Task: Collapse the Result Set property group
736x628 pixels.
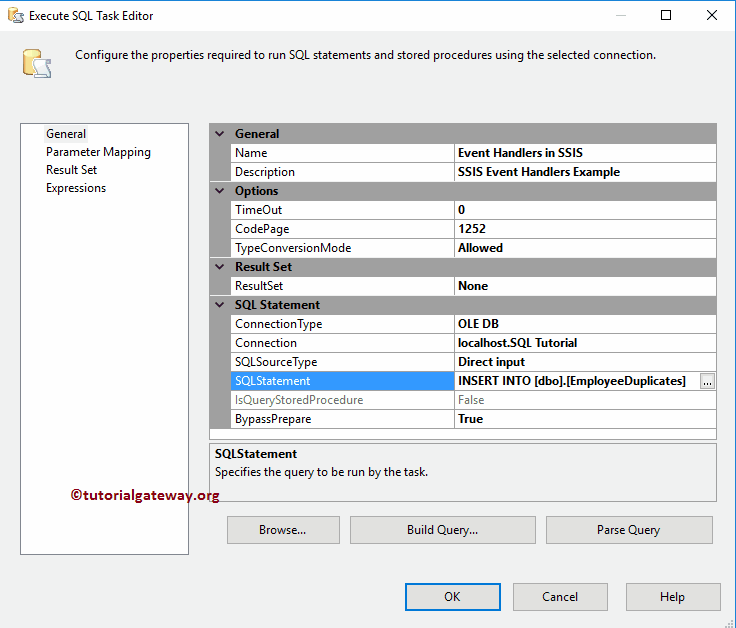Action: [x=220, y=267]
